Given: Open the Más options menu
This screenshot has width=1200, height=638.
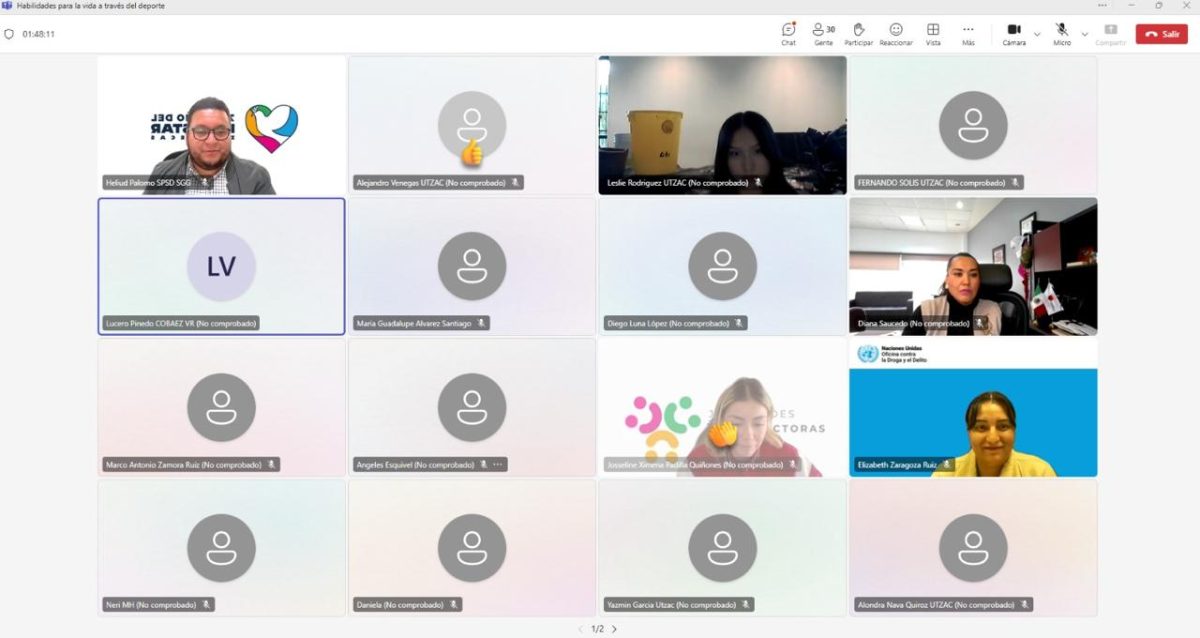Looking at the screenshot, I should tap(968, 32).
